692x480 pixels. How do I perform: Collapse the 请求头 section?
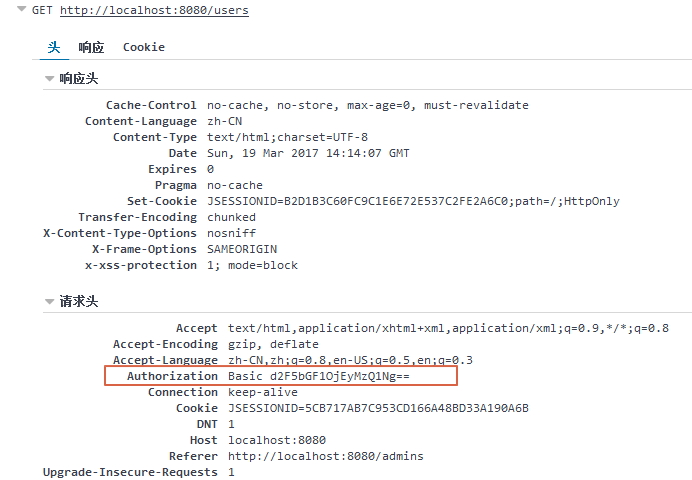pyautogui.click(x=49, y=301)
